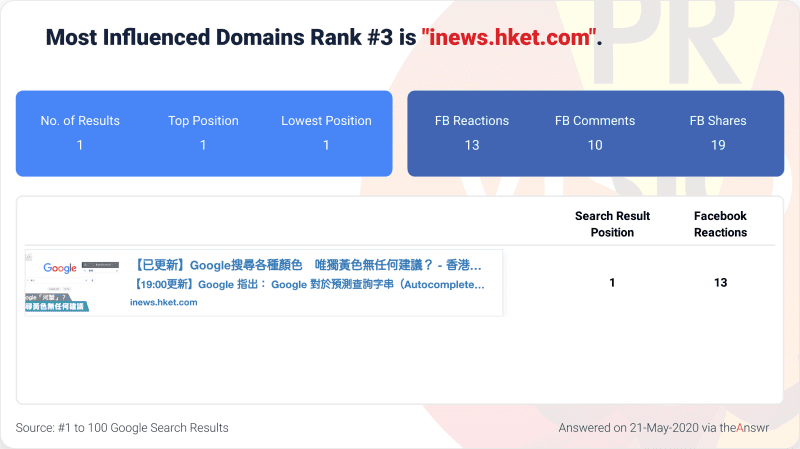Select the "inews.hket.com" text in the red headline

point(509,37)
